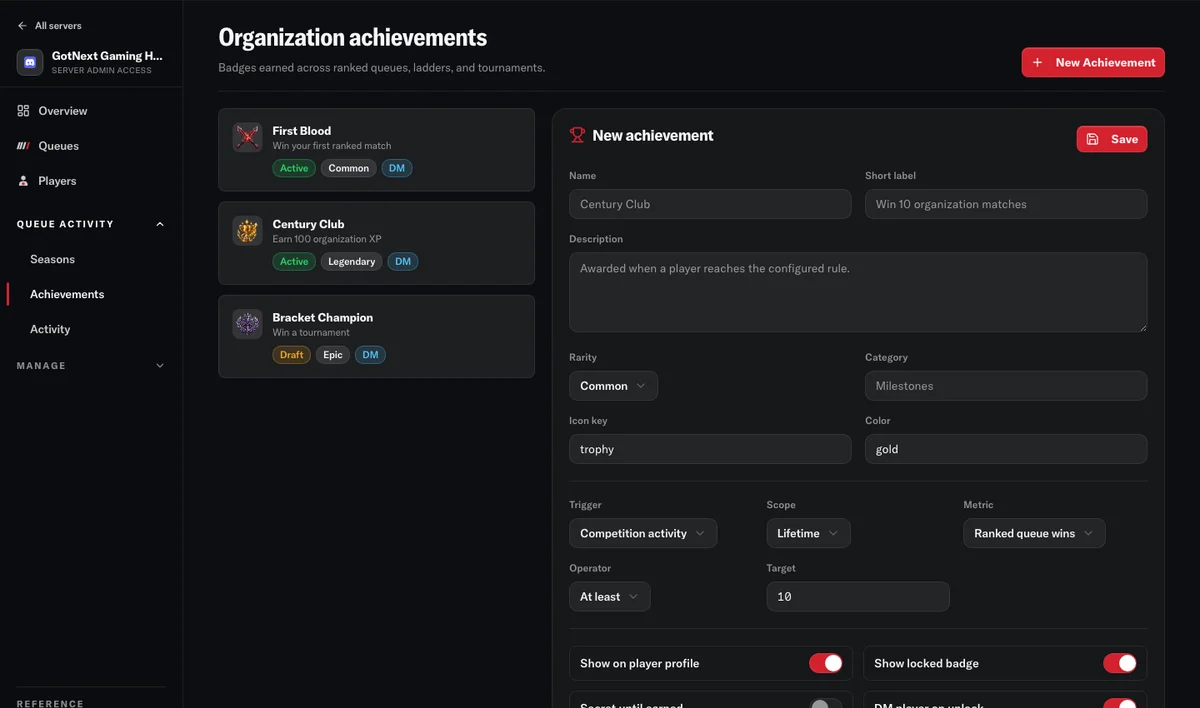Click the Active tag on Century Club
This screenshot has width=1200, height=708.
[294, 261]
